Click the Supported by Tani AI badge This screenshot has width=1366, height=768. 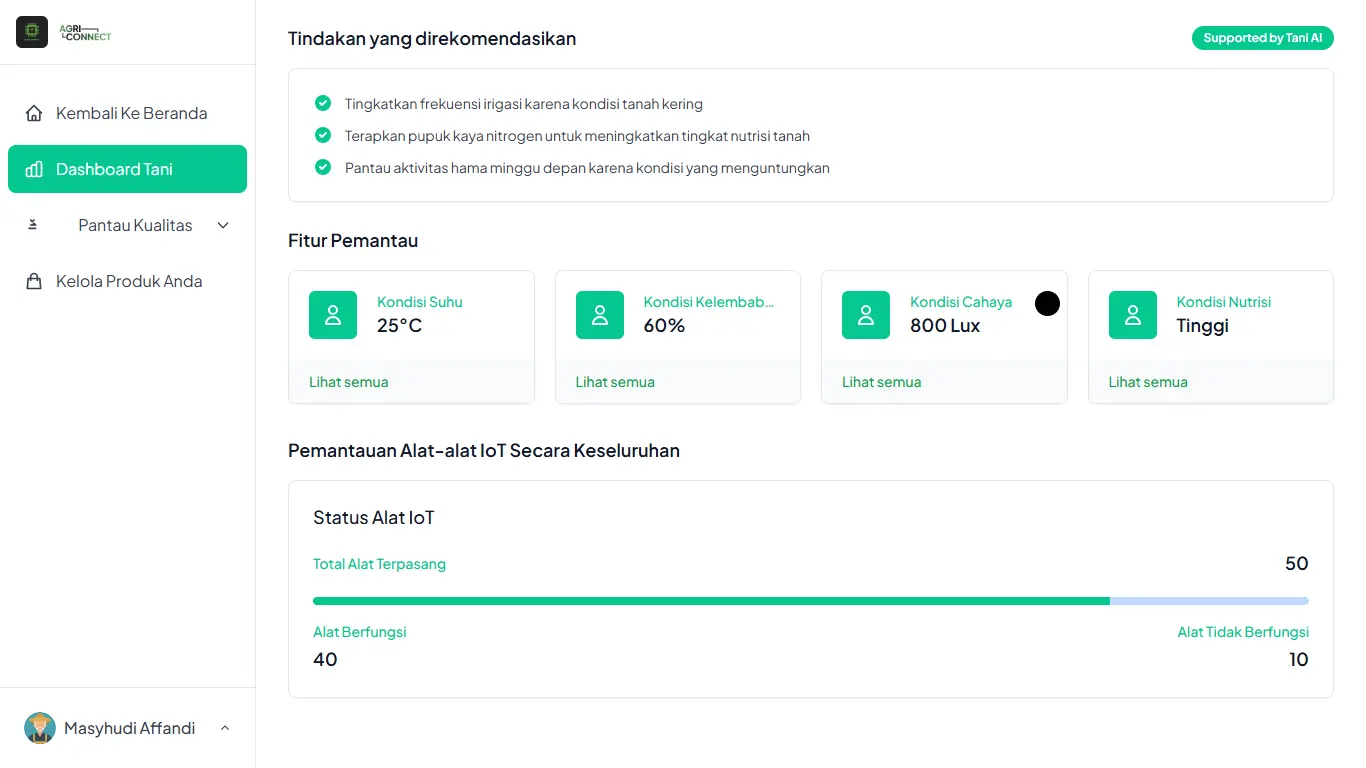1262,37
